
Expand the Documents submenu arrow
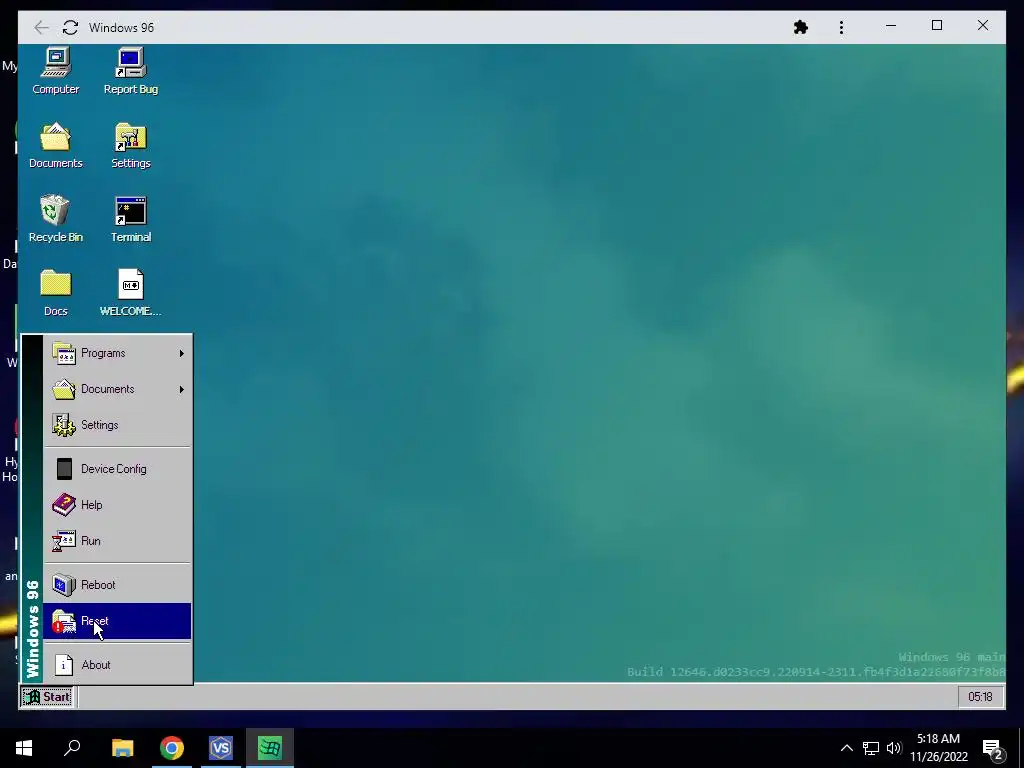[x=182, y=389]
